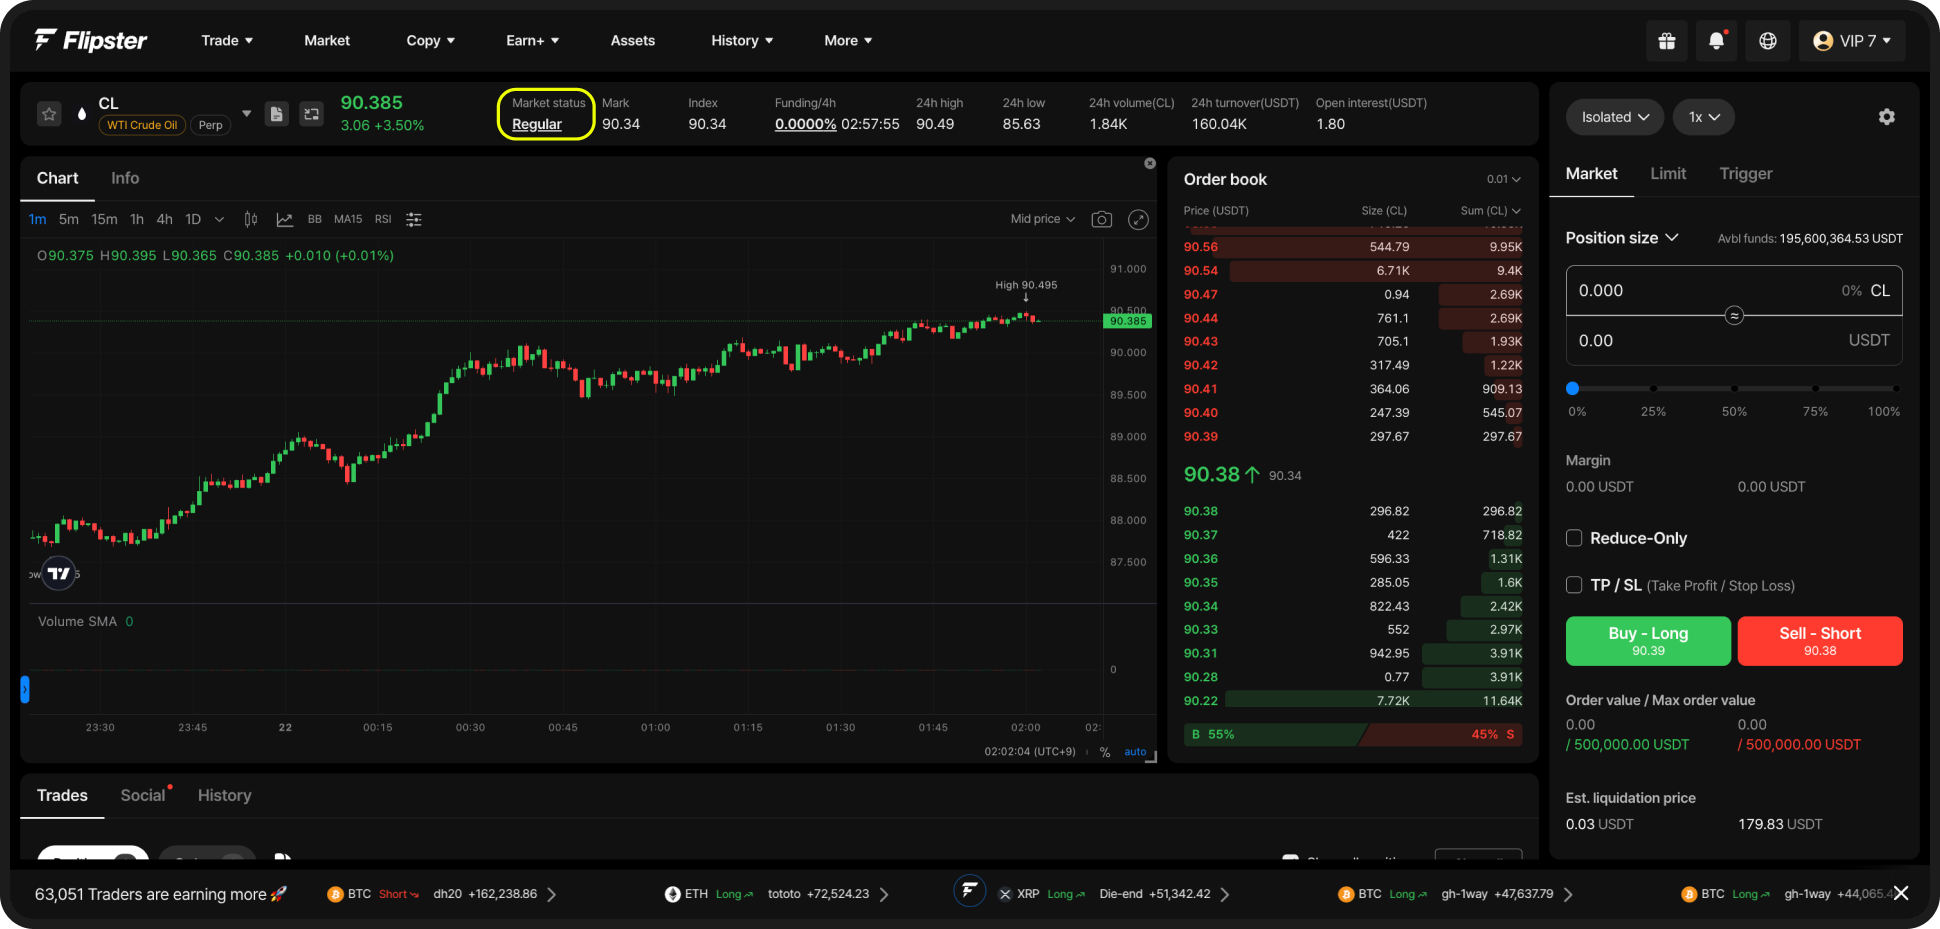The width and height of the screenshot is (1940, 929).
Task: Click the Sell - Short button
Action: click(1820, 641)
